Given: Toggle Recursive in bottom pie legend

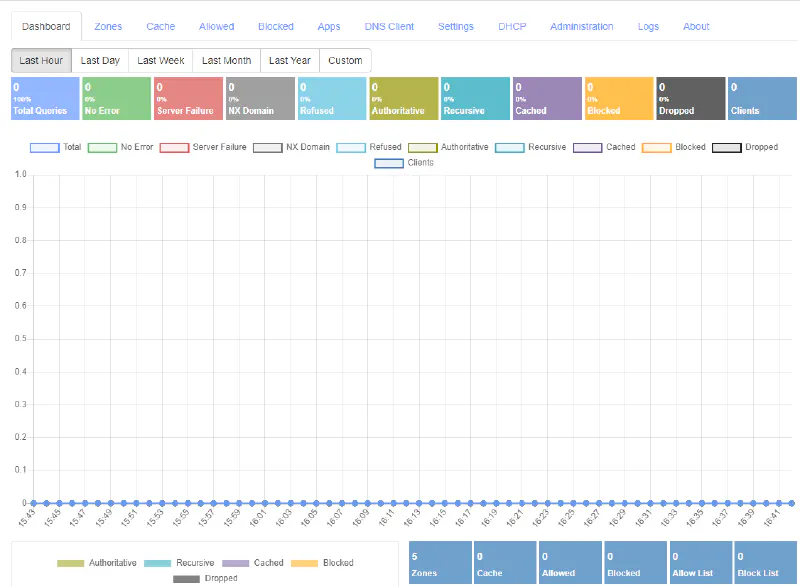Looking at the screenshot, I should pyautogui.click(x=179, y=563).
